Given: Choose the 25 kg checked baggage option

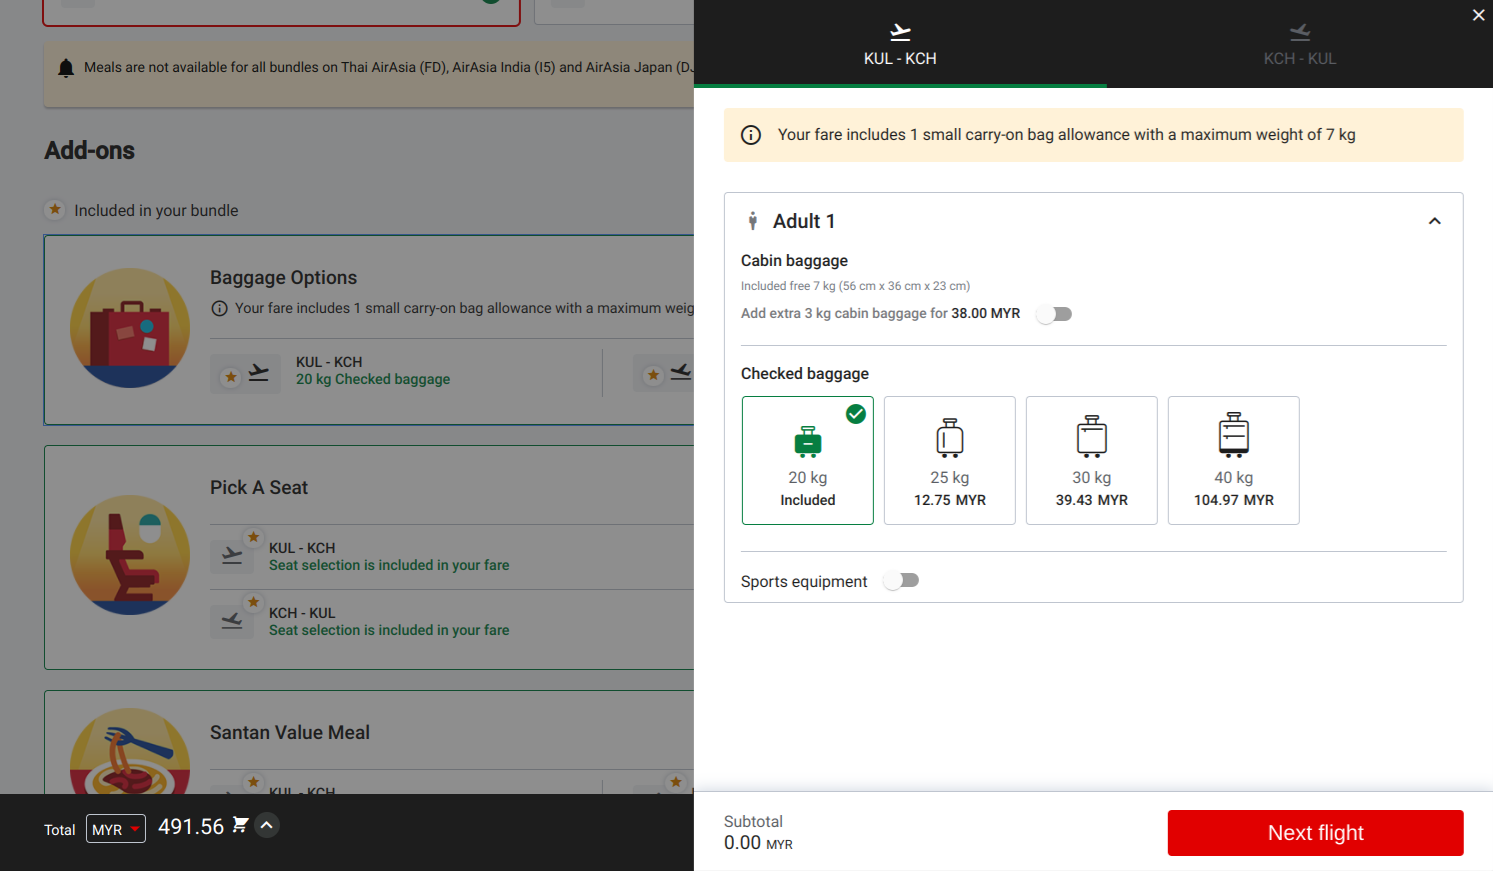Looking at the screenshot, I should (950, 460).
